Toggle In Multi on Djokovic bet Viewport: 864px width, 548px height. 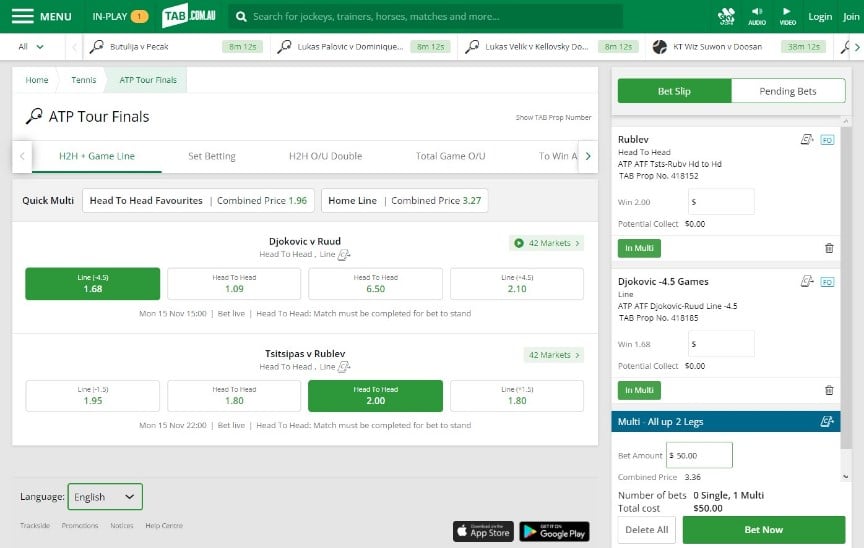coord(639,390)
